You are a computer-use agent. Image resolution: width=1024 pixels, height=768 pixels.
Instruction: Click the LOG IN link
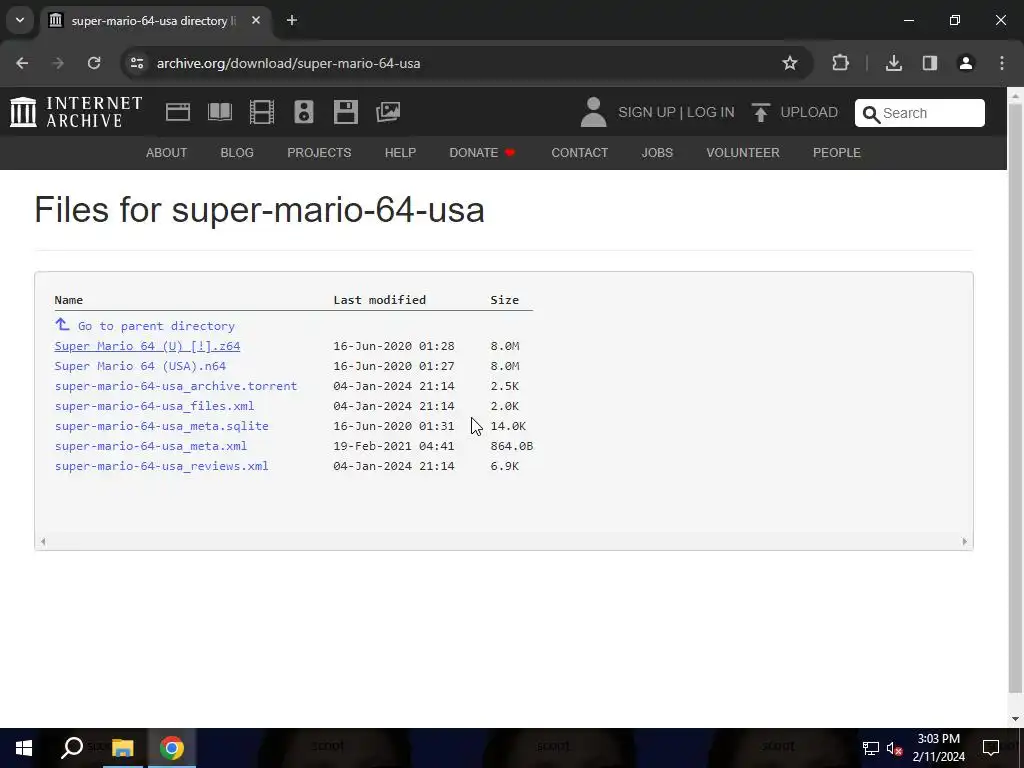[711, 112]
